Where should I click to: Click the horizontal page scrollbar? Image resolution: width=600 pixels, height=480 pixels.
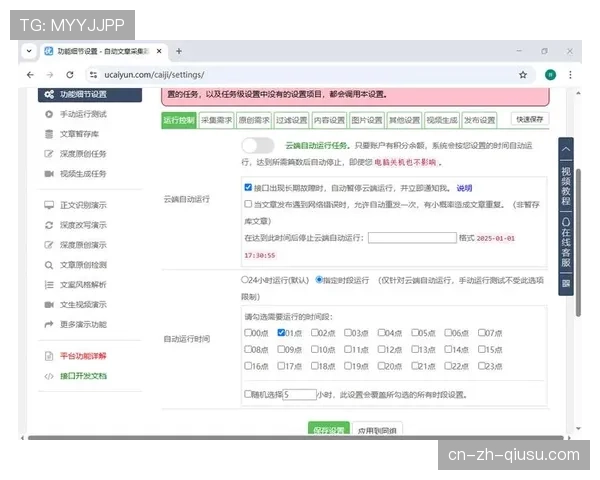pyautogui.click(x=296, y=438)
